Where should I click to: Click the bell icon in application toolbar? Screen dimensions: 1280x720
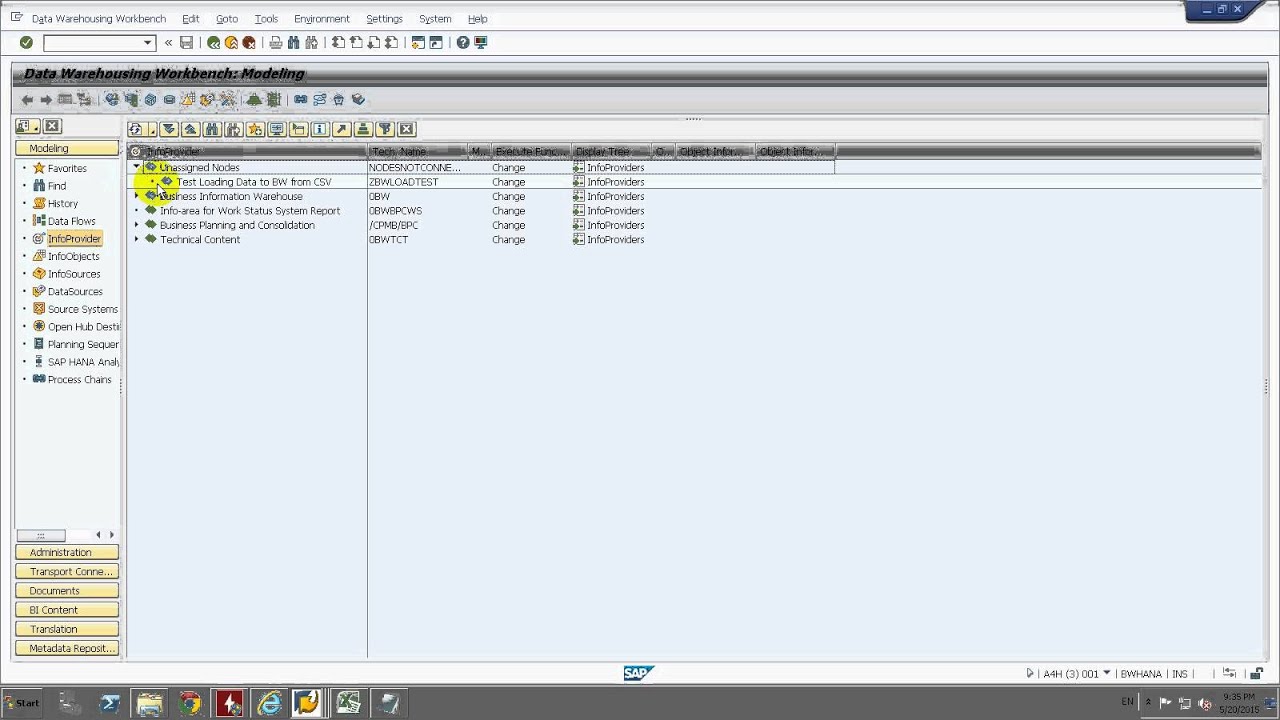tap(254, 100)
